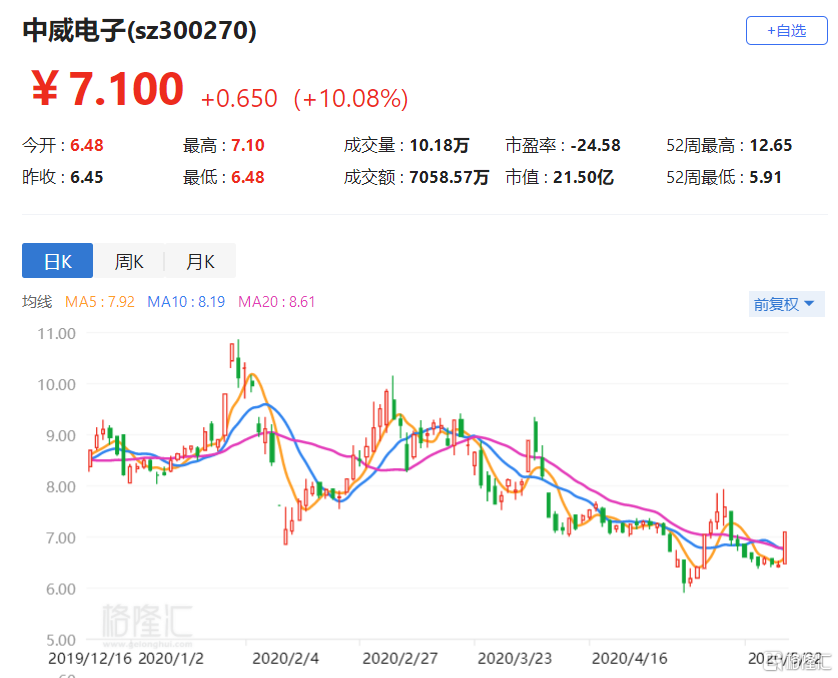The width and height of the screenshot is (838, 678).
Task: Add stock to watchlist with +自选 button
Action: point(786,30)
